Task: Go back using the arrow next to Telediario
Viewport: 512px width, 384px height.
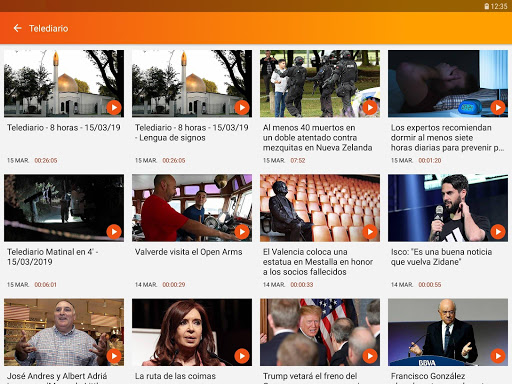Action: [17, 28]
